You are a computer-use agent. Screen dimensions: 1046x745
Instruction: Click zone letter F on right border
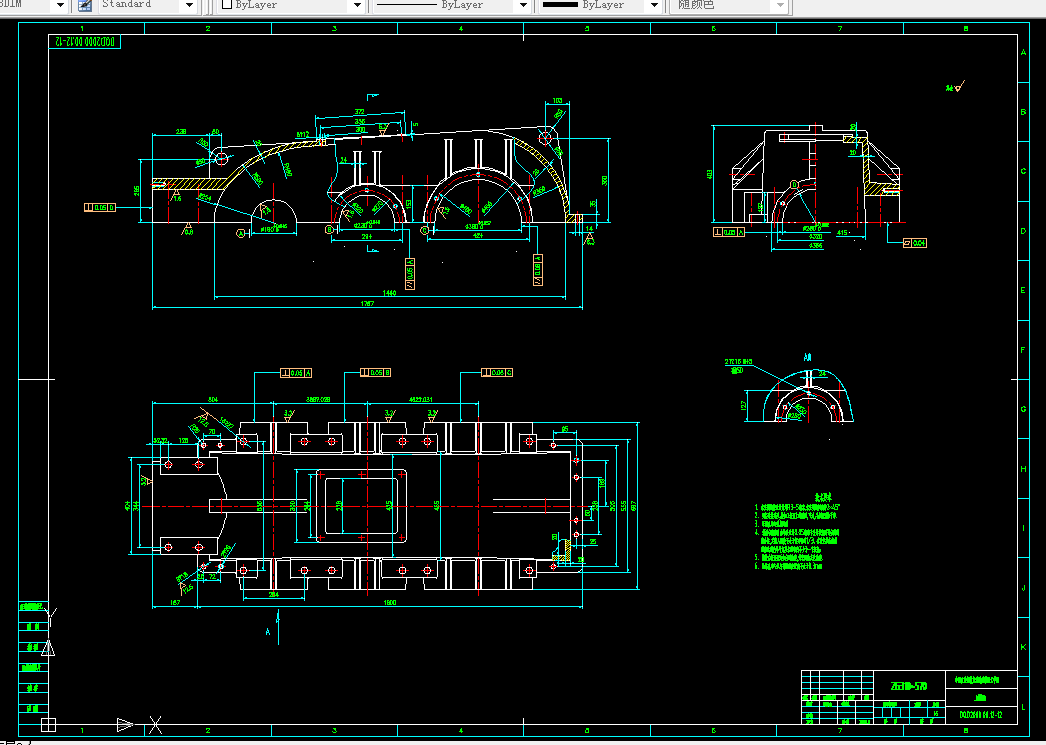pos(1023,349)
